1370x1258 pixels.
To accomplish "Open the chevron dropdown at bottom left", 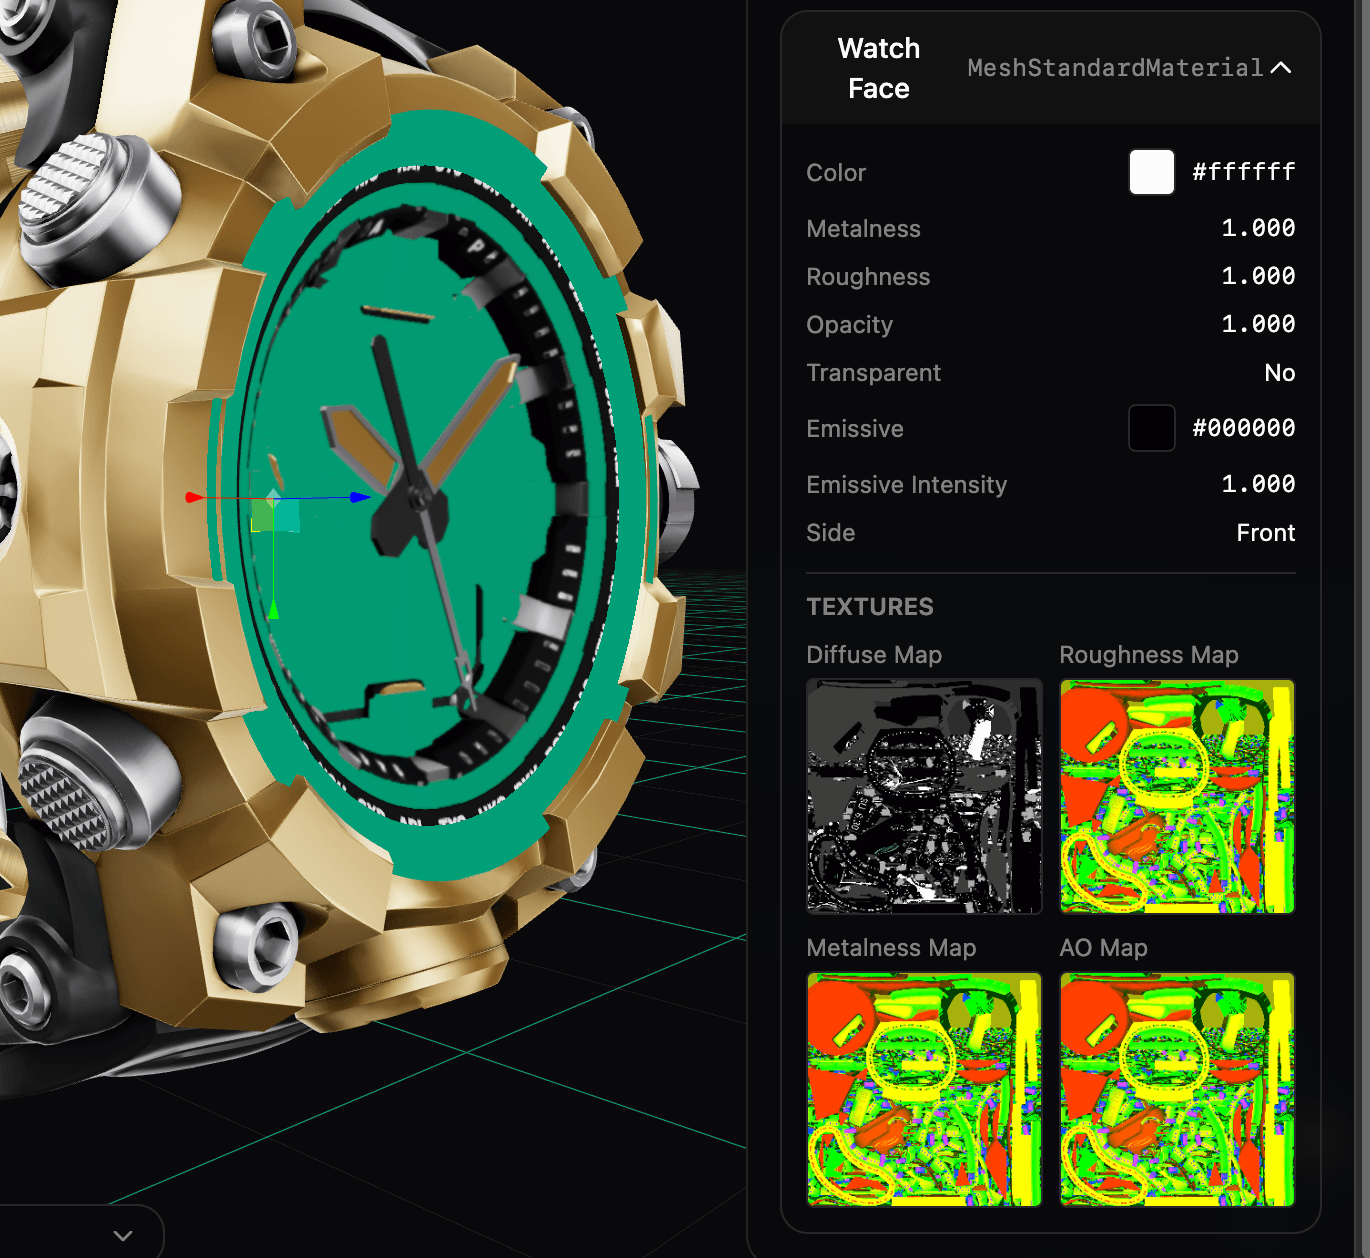I will pos(123,1235).
